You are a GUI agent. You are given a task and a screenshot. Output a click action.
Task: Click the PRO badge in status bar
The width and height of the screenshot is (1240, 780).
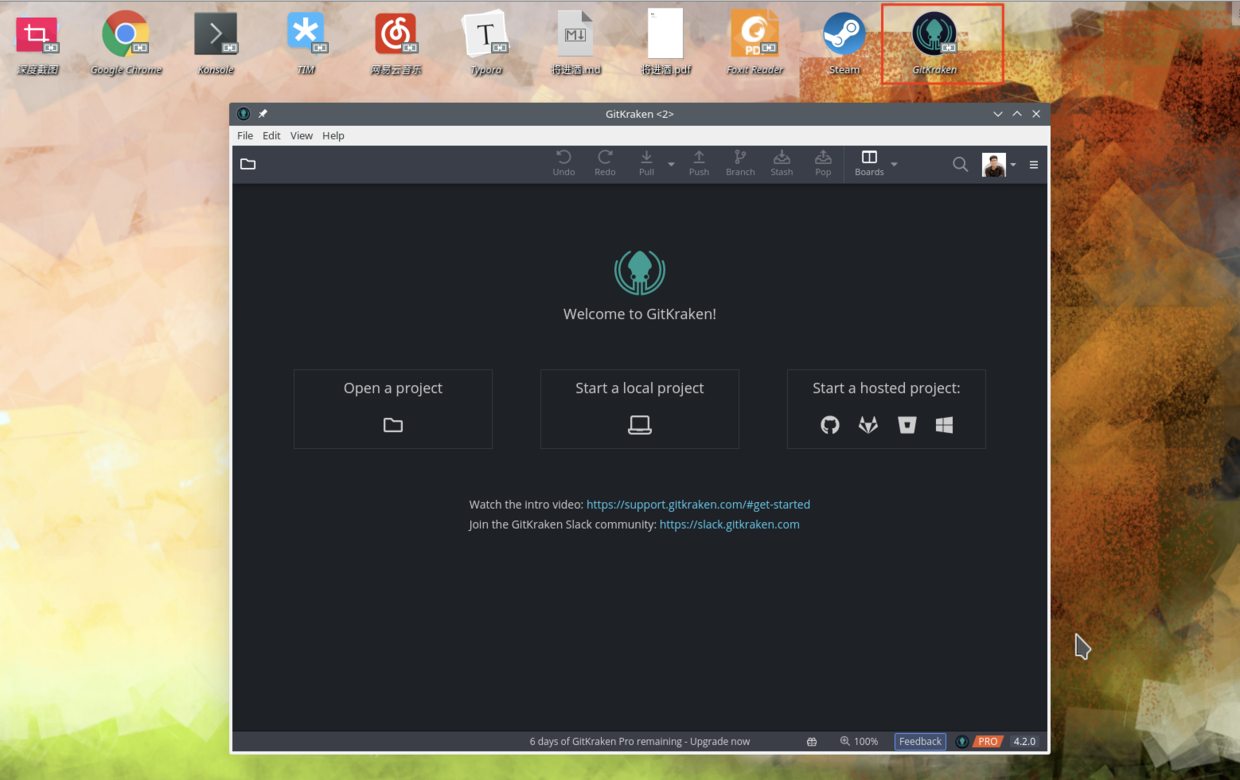click(988, 742)
